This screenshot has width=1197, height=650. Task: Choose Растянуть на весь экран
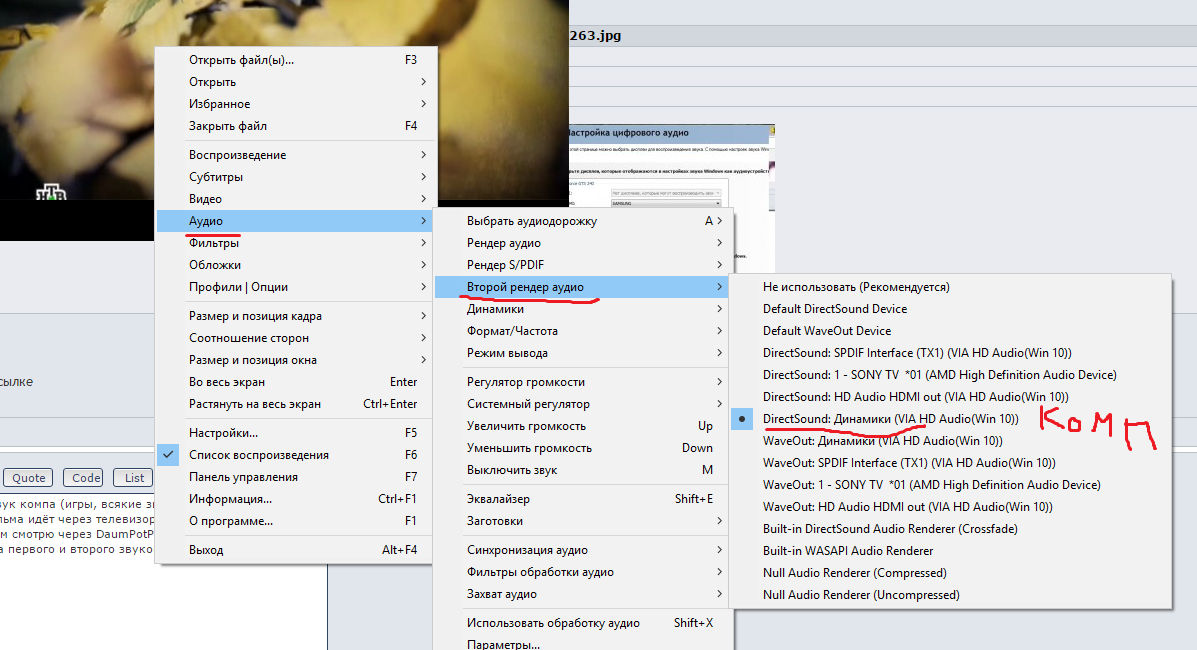[x=295, y=404]
